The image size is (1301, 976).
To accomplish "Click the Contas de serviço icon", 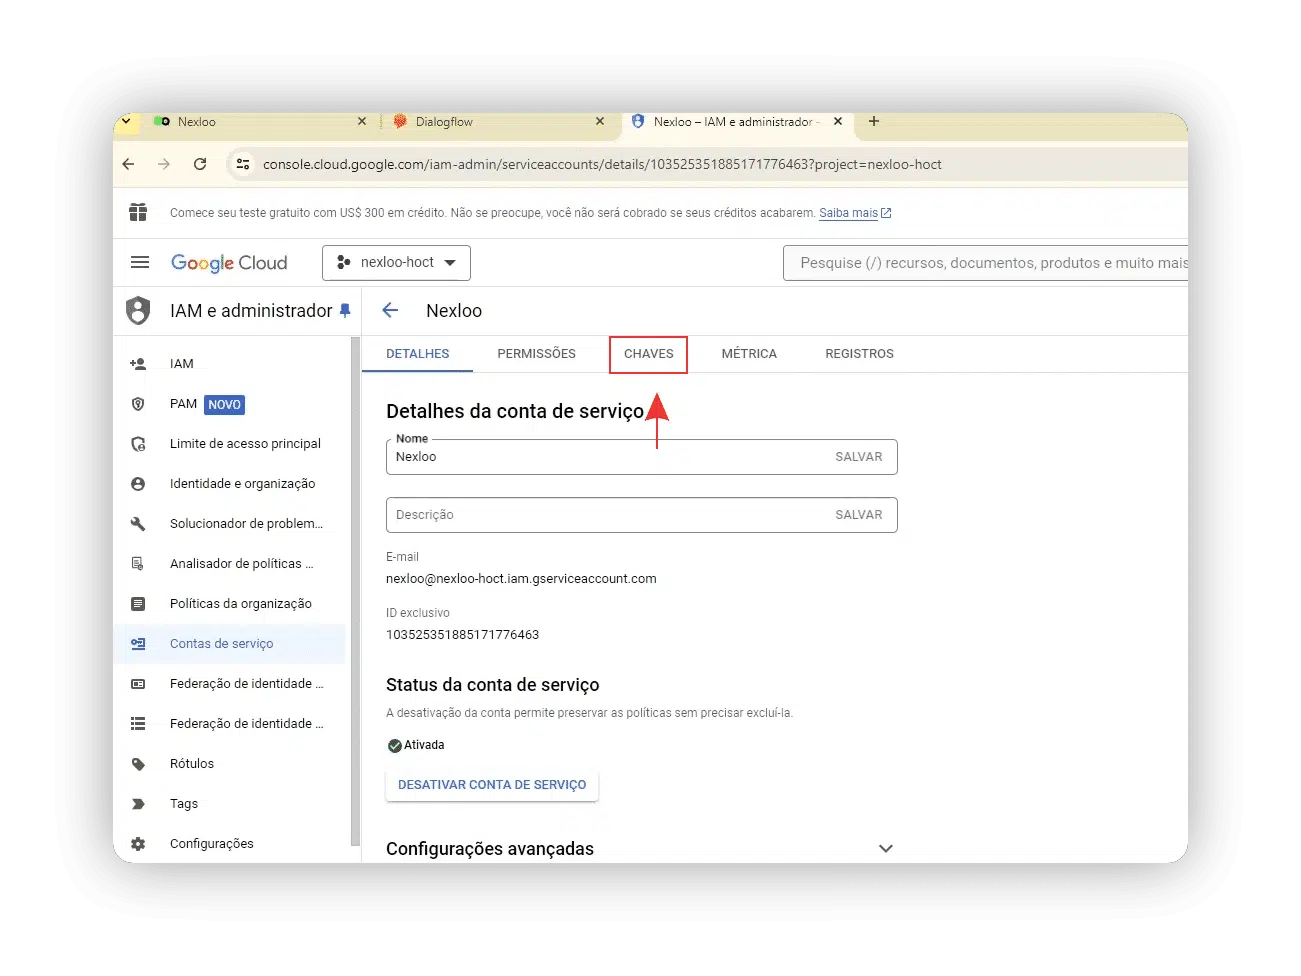I will pos(138,644).
